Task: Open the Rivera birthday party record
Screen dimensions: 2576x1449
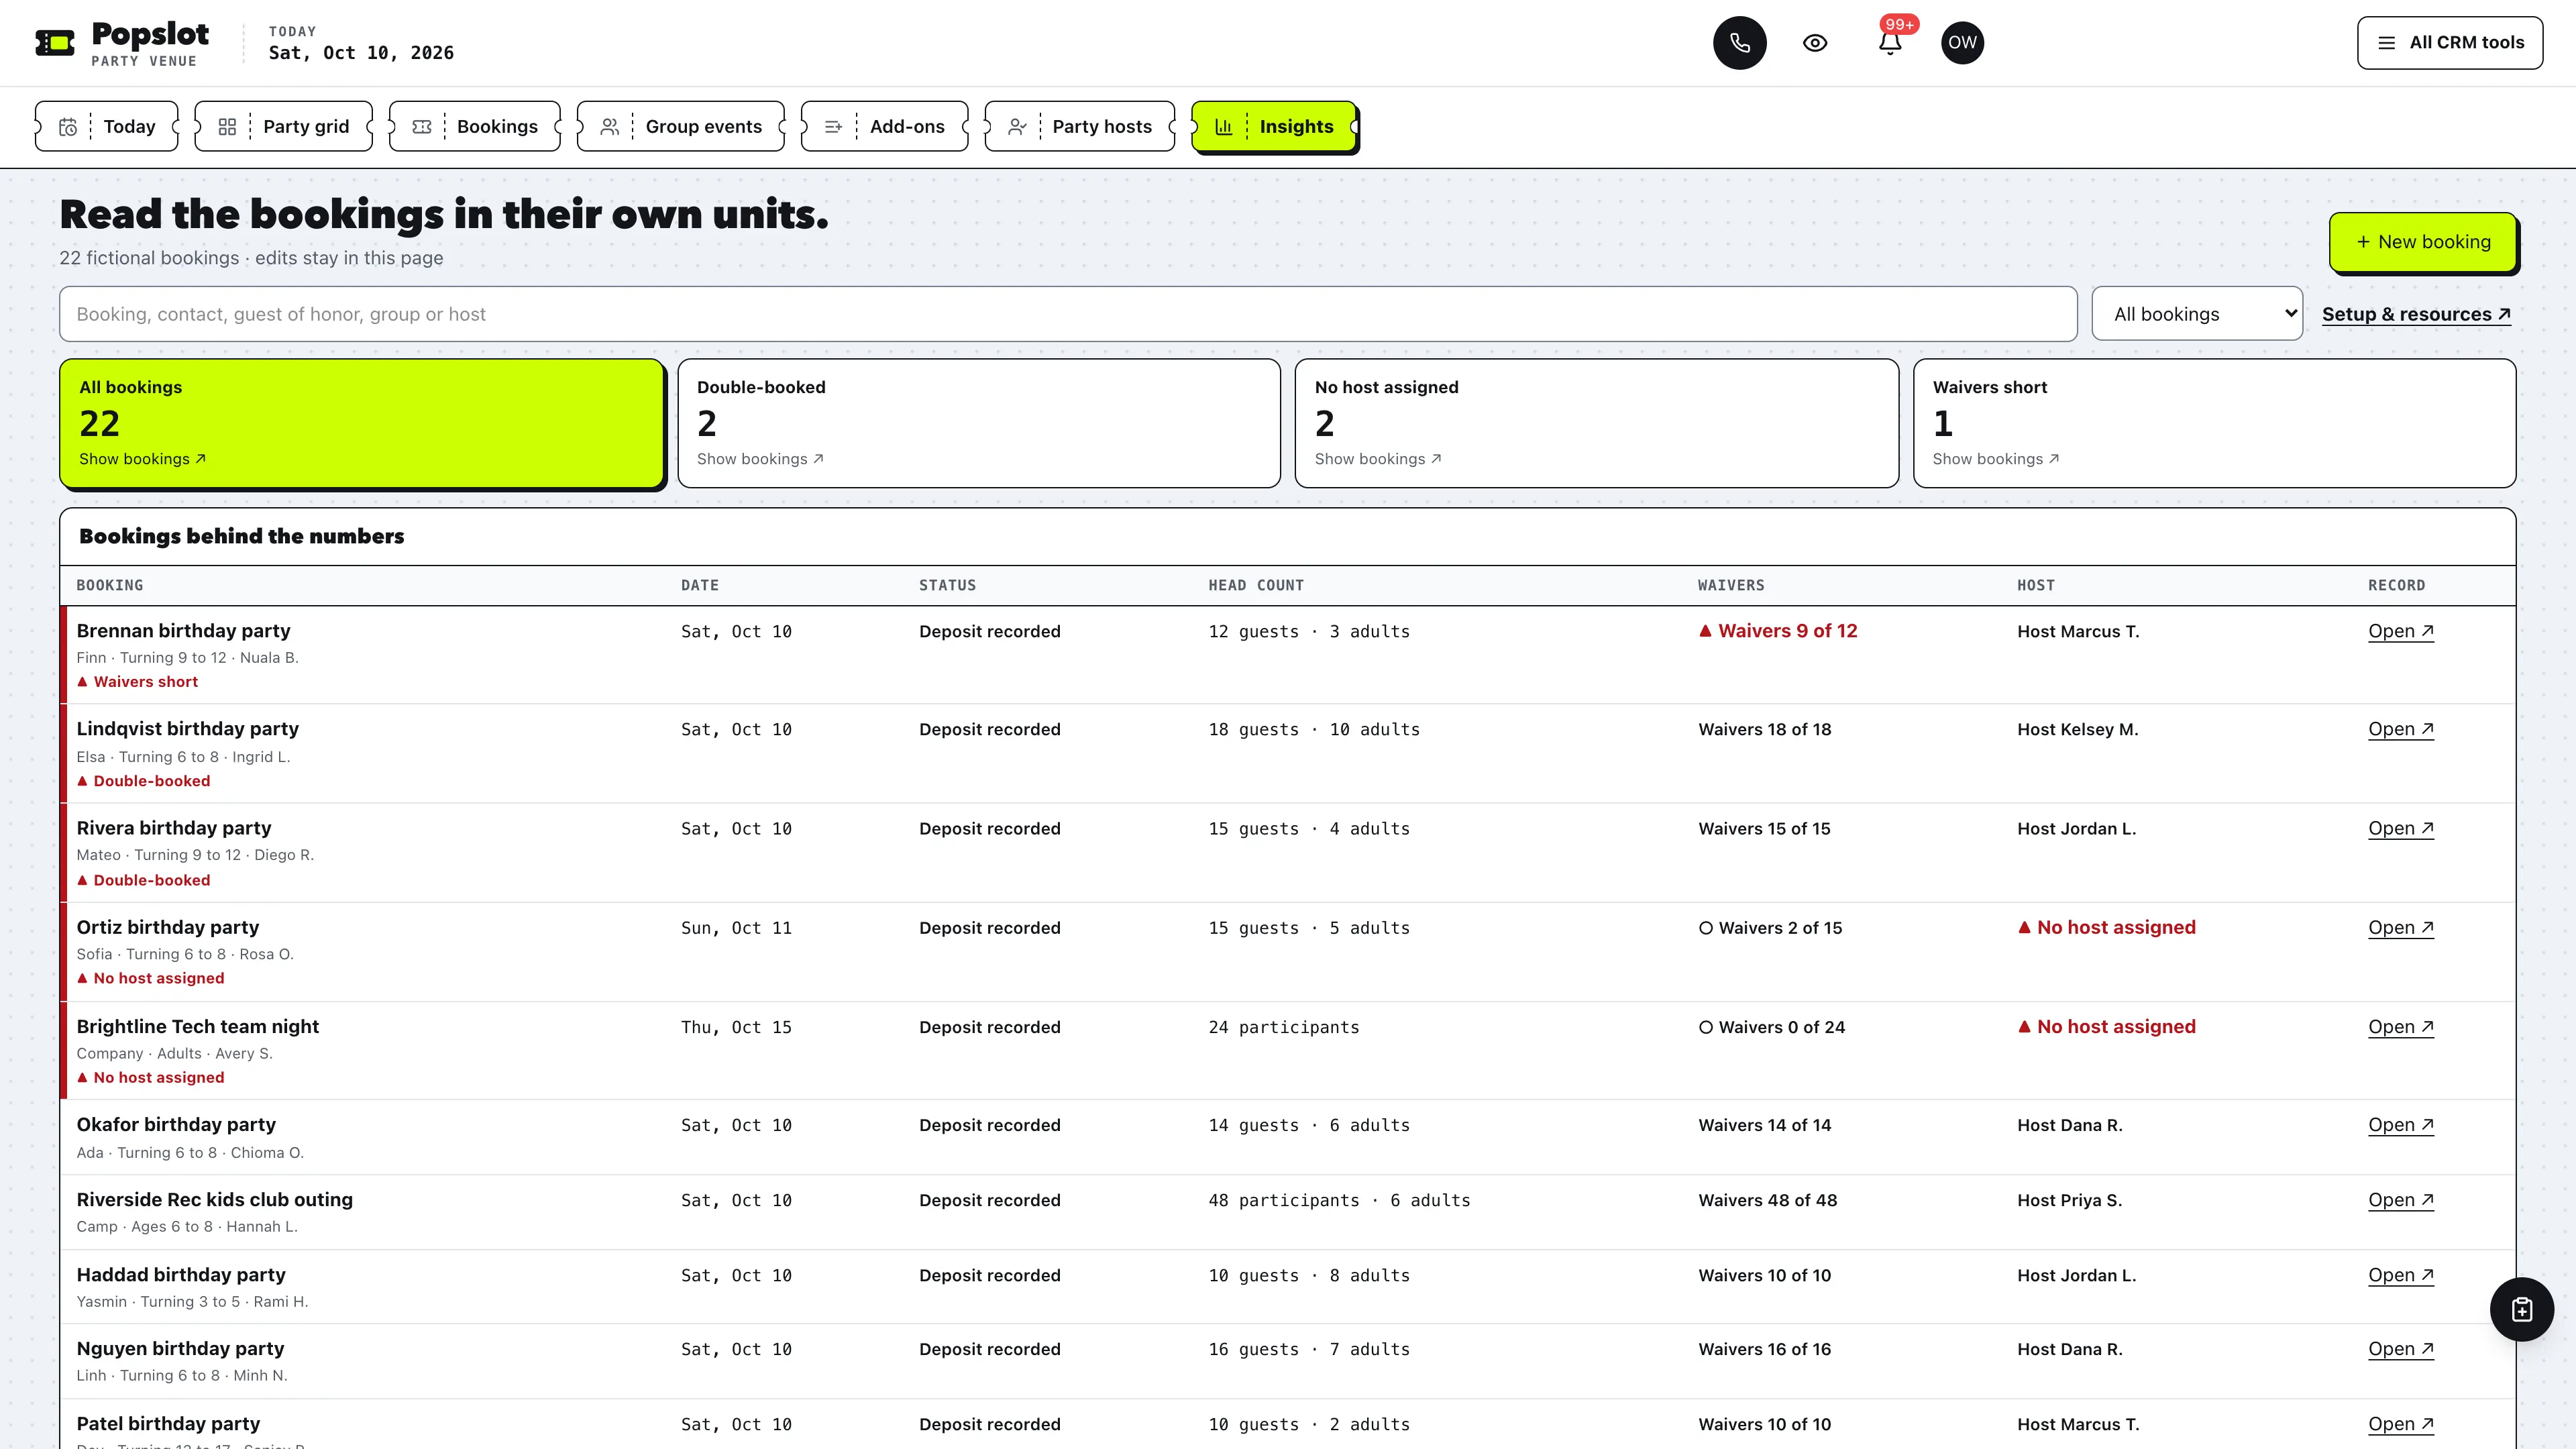Action: pyautogui.click(x=2400, y=828)
